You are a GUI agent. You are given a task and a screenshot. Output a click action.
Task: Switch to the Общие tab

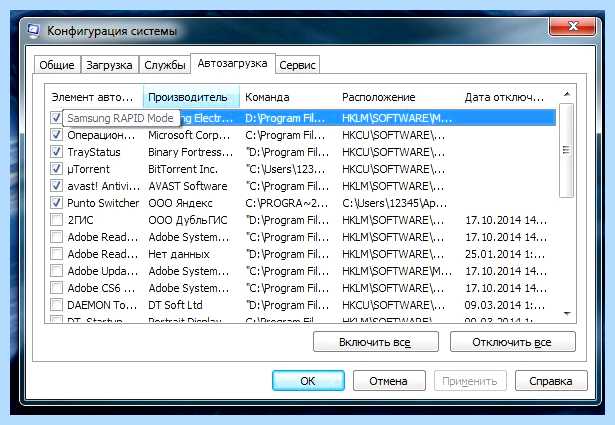tap(57, 65)
